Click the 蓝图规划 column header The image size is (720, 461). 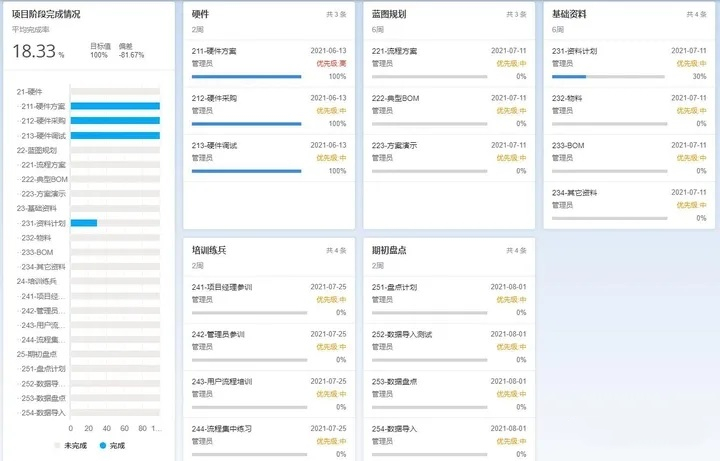click(x=388, y=15)
